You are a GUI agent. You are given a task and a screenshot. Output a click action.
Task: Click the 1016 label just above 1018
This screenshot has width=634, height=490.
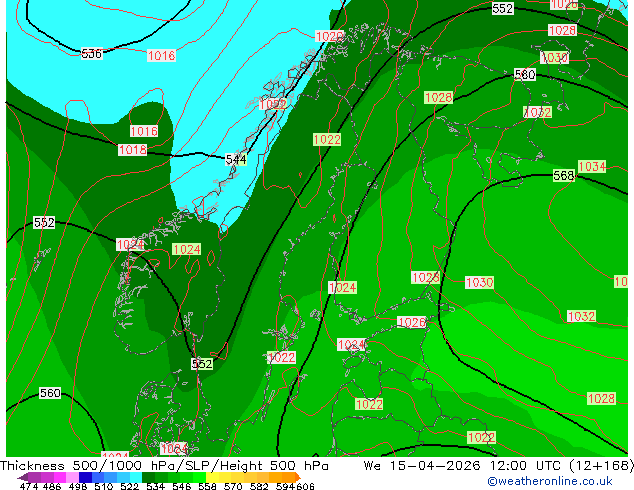pyautogui.click(x=144, y=131)
